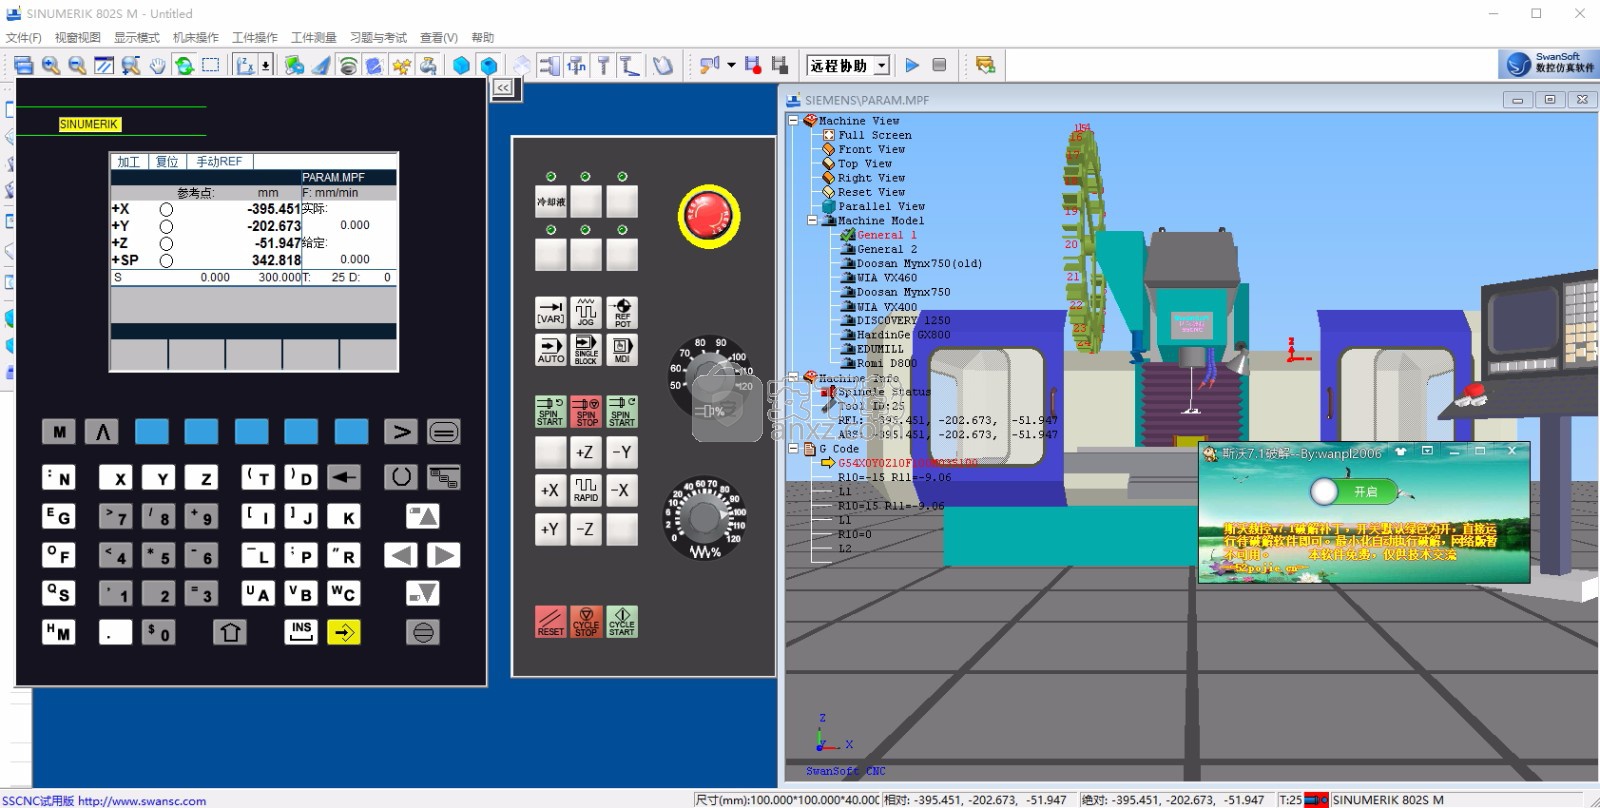This screenshot has width=1600, height=808.
Task: Click the REF POT reference point key
Action: [622, 312]
